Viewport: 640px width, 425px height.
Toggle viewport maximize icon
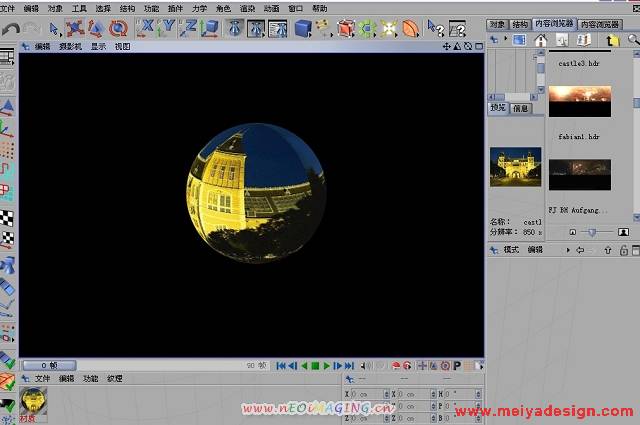(x=479, y=47)
